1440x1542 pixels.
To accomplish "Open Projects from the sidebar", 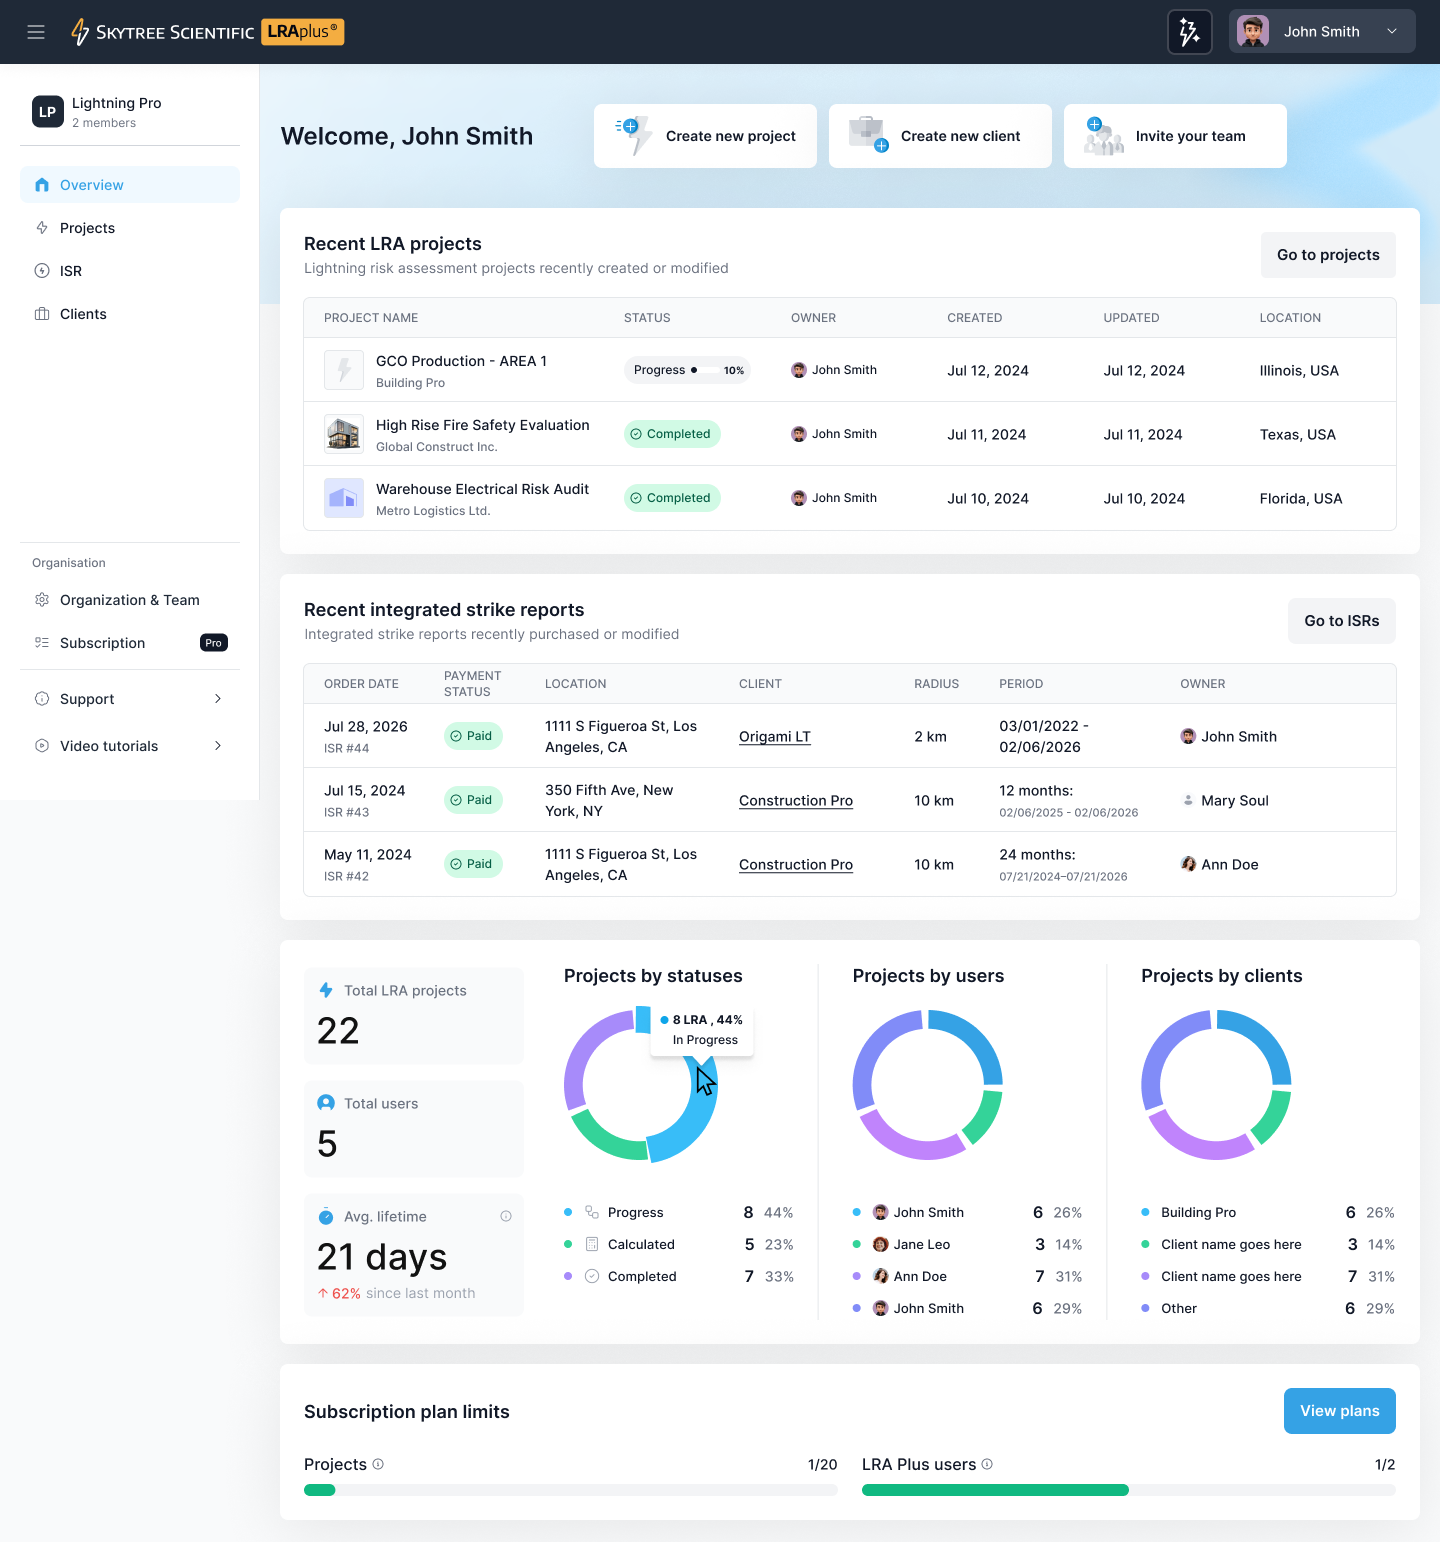I will click(x=130, y=228).
